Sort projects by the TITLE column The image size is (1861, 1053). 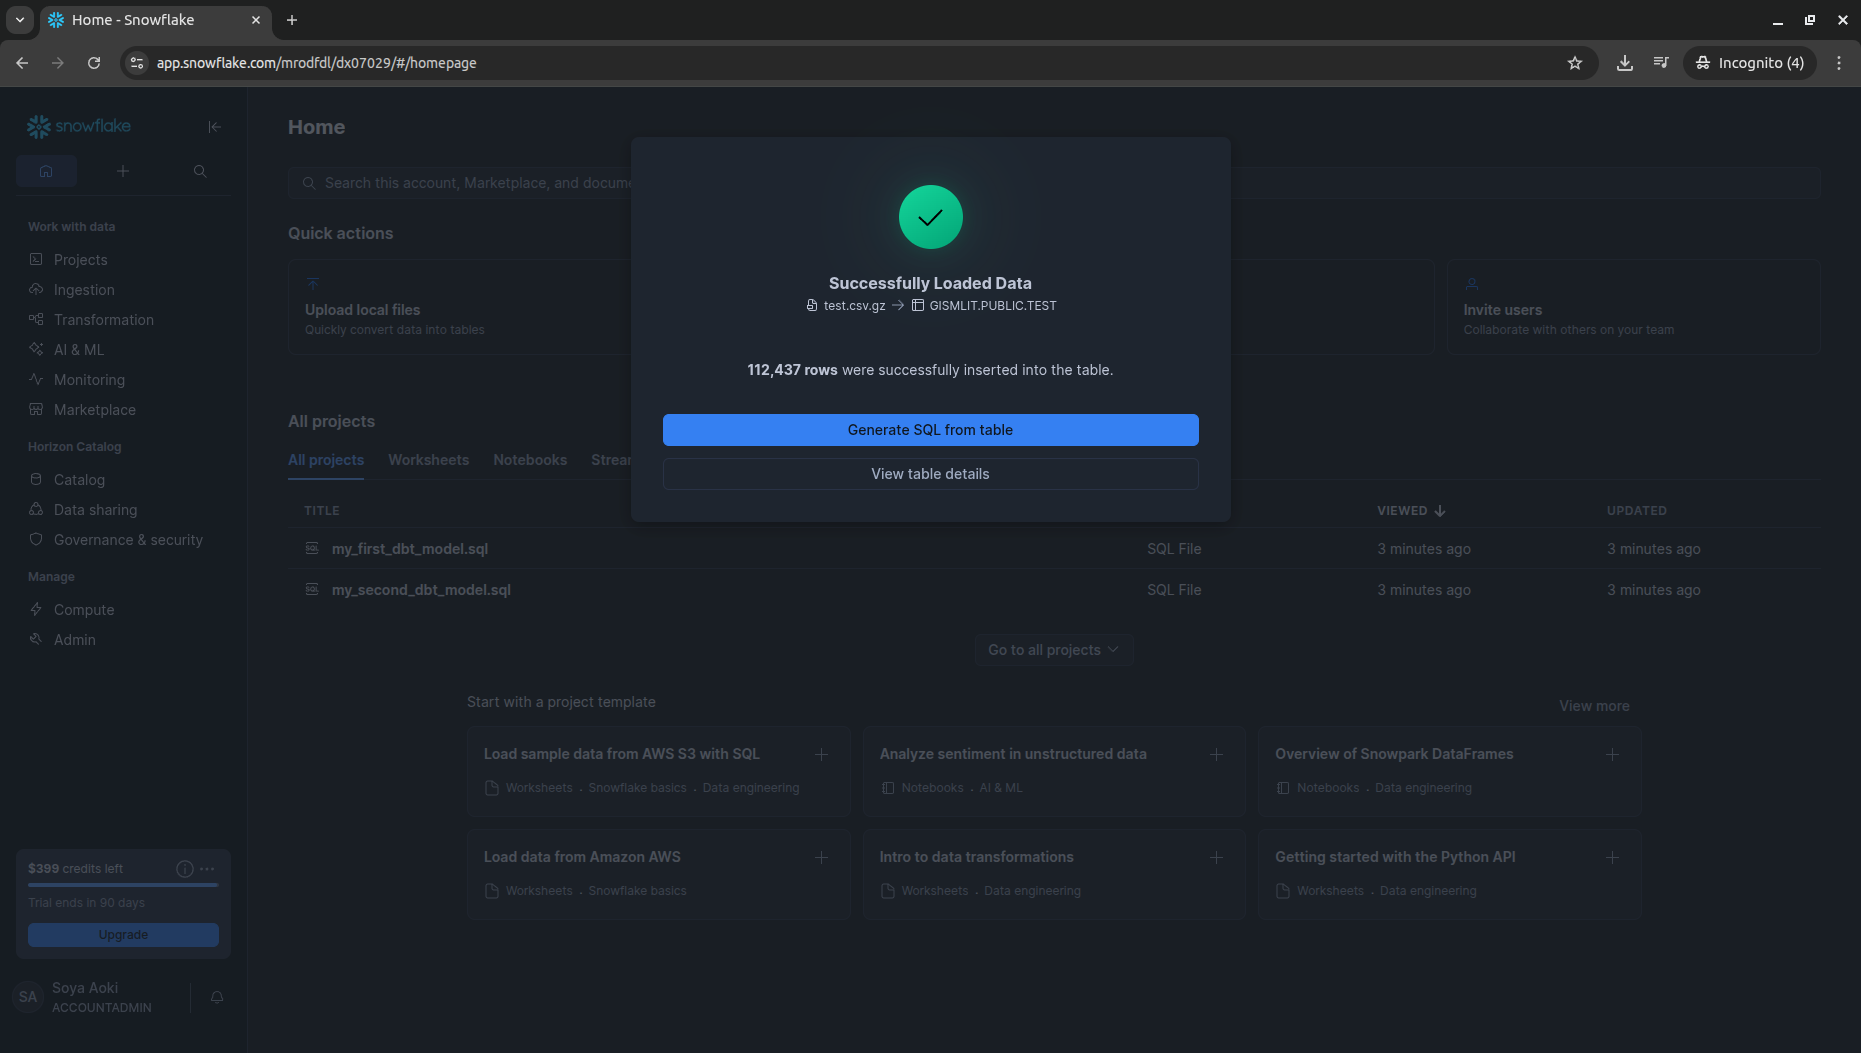[x=322, y=511]
